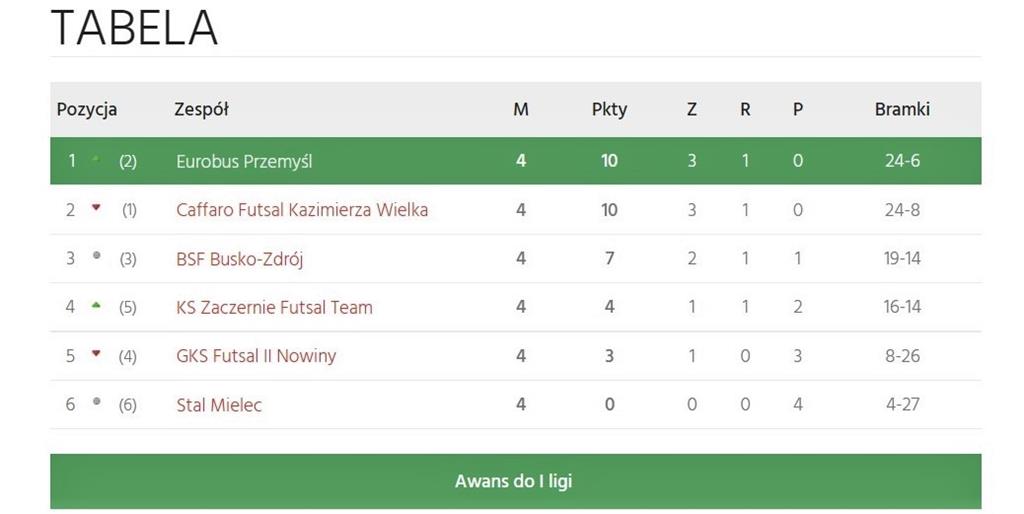The height and width of the screenshot is (514, 1024).
Task: Click the grey dot beside Stal Mielec
Action: pos(96,402)
